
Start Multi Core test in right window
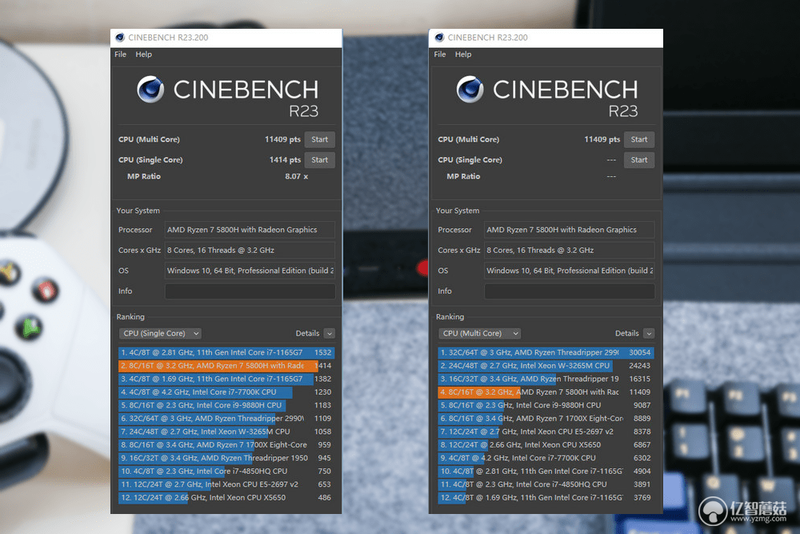tap(639, 139)
